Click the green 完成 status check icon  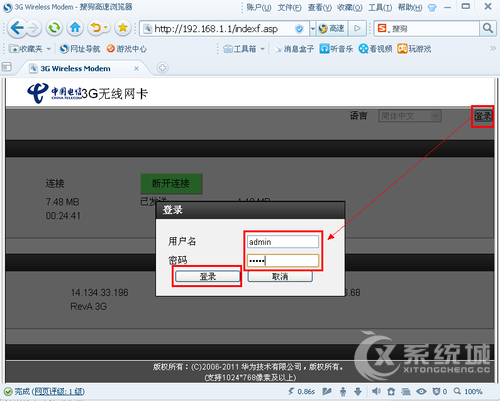tap(8, 391)
